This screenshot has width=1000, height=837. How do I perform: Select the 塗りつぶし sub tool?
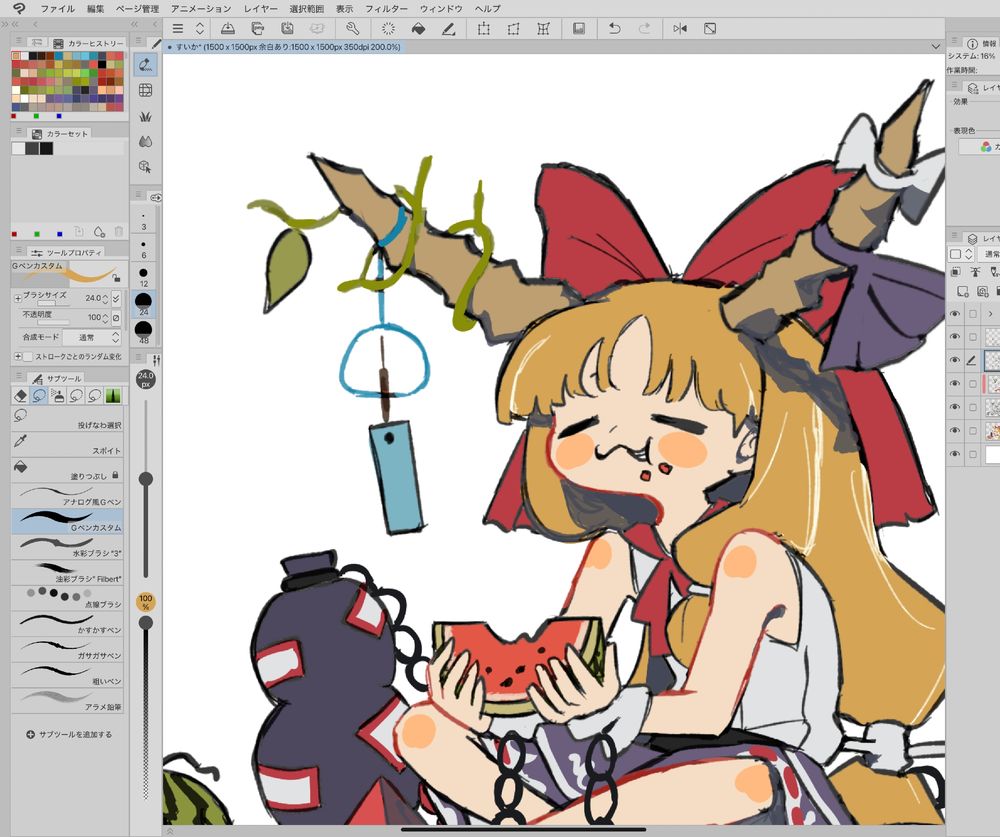click(x=67, y=469)
